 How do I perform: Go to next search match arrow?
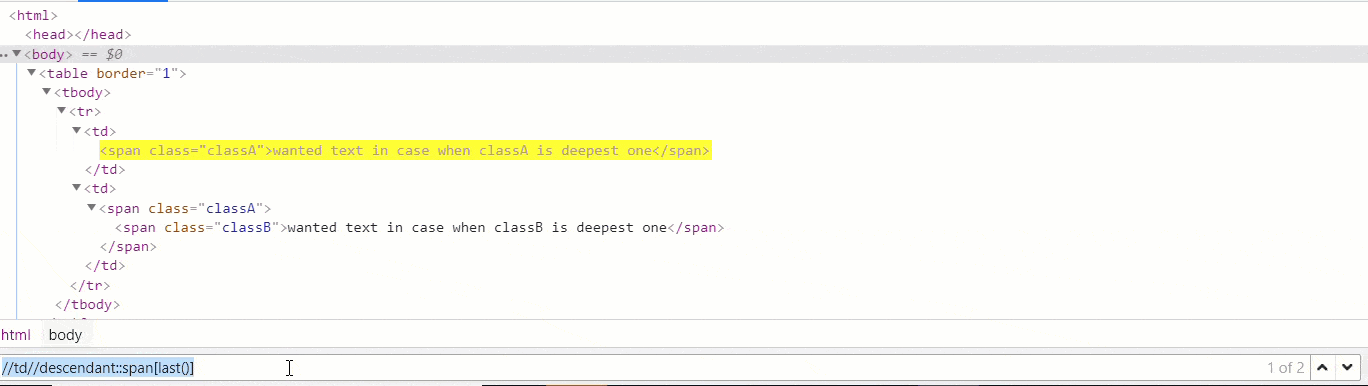pos(1347,368)
